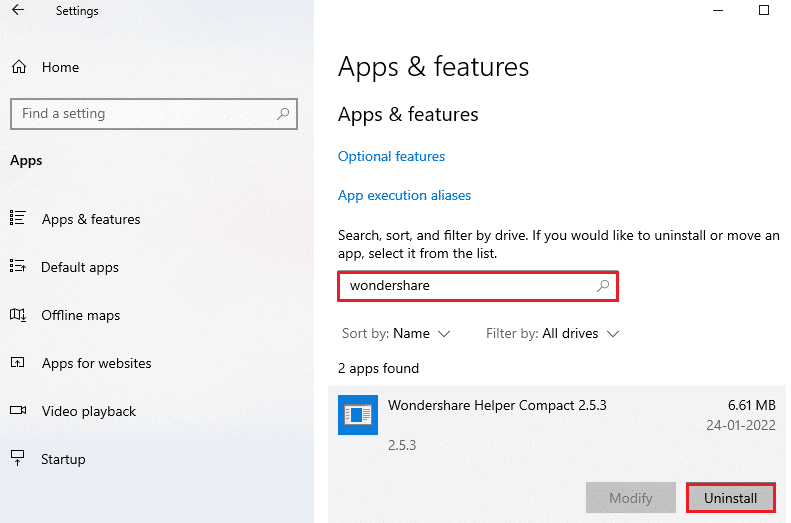
Task: Open Video playback section
Action: [89, 411]
